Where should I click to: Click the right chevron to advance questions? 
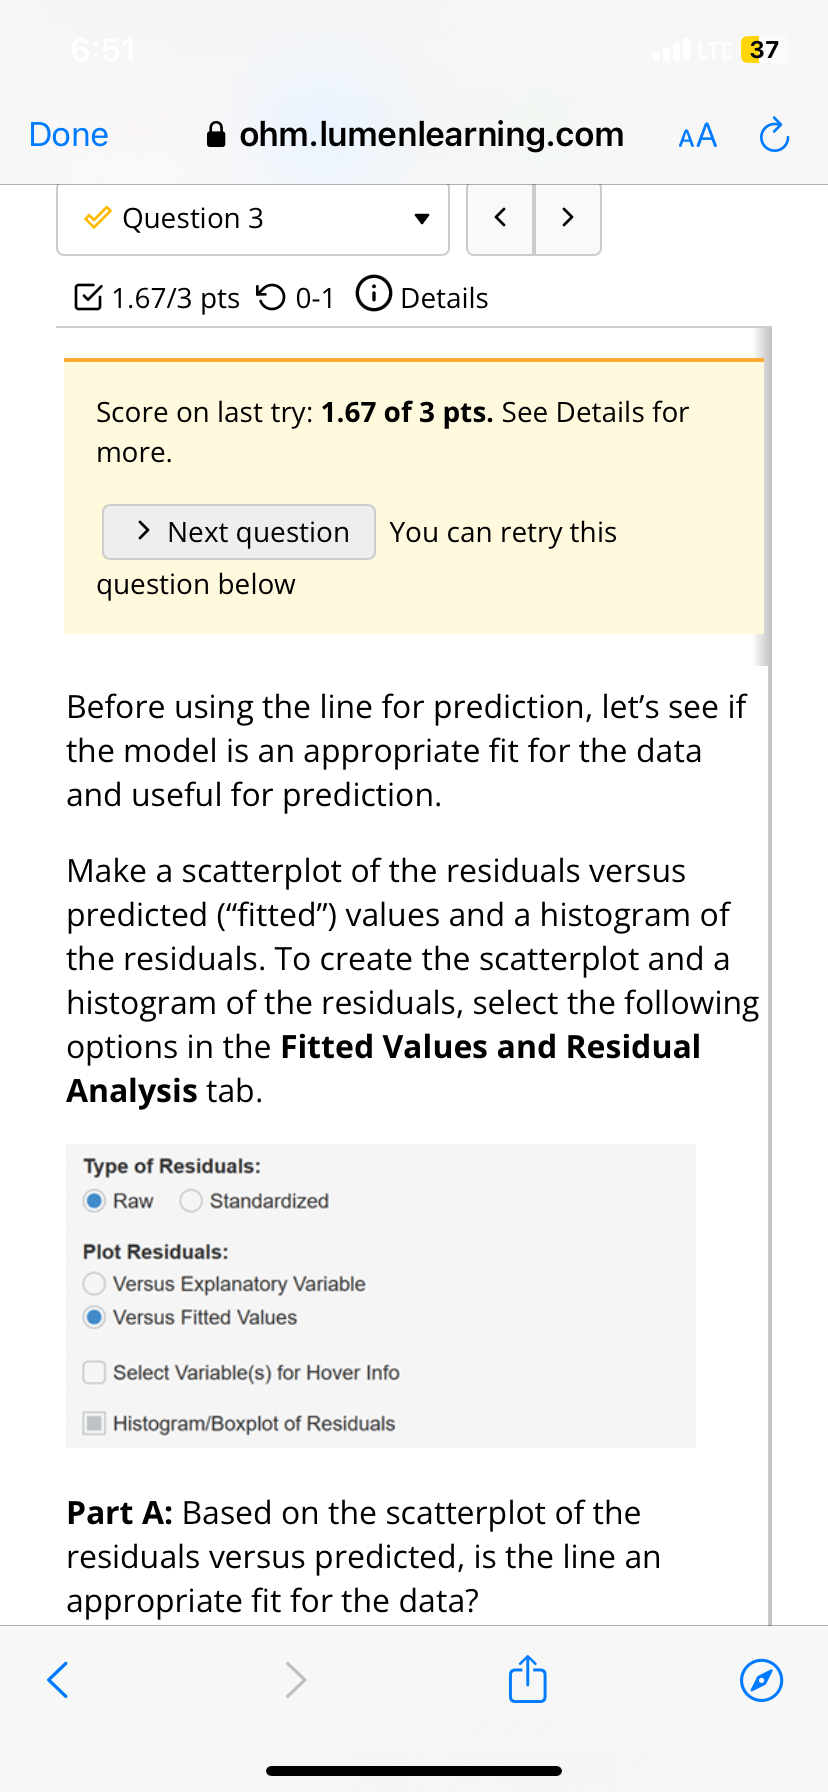click(567, 218)
